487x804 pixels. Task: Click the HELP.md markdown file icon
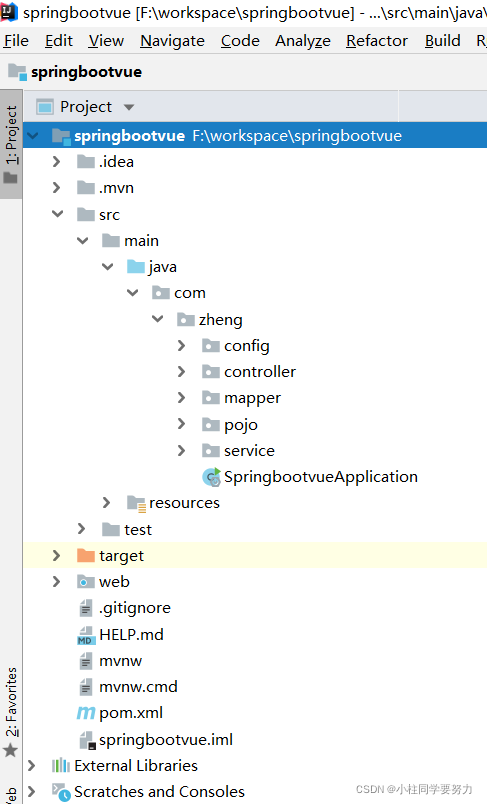pyautogui.click(x=86, y=635)
